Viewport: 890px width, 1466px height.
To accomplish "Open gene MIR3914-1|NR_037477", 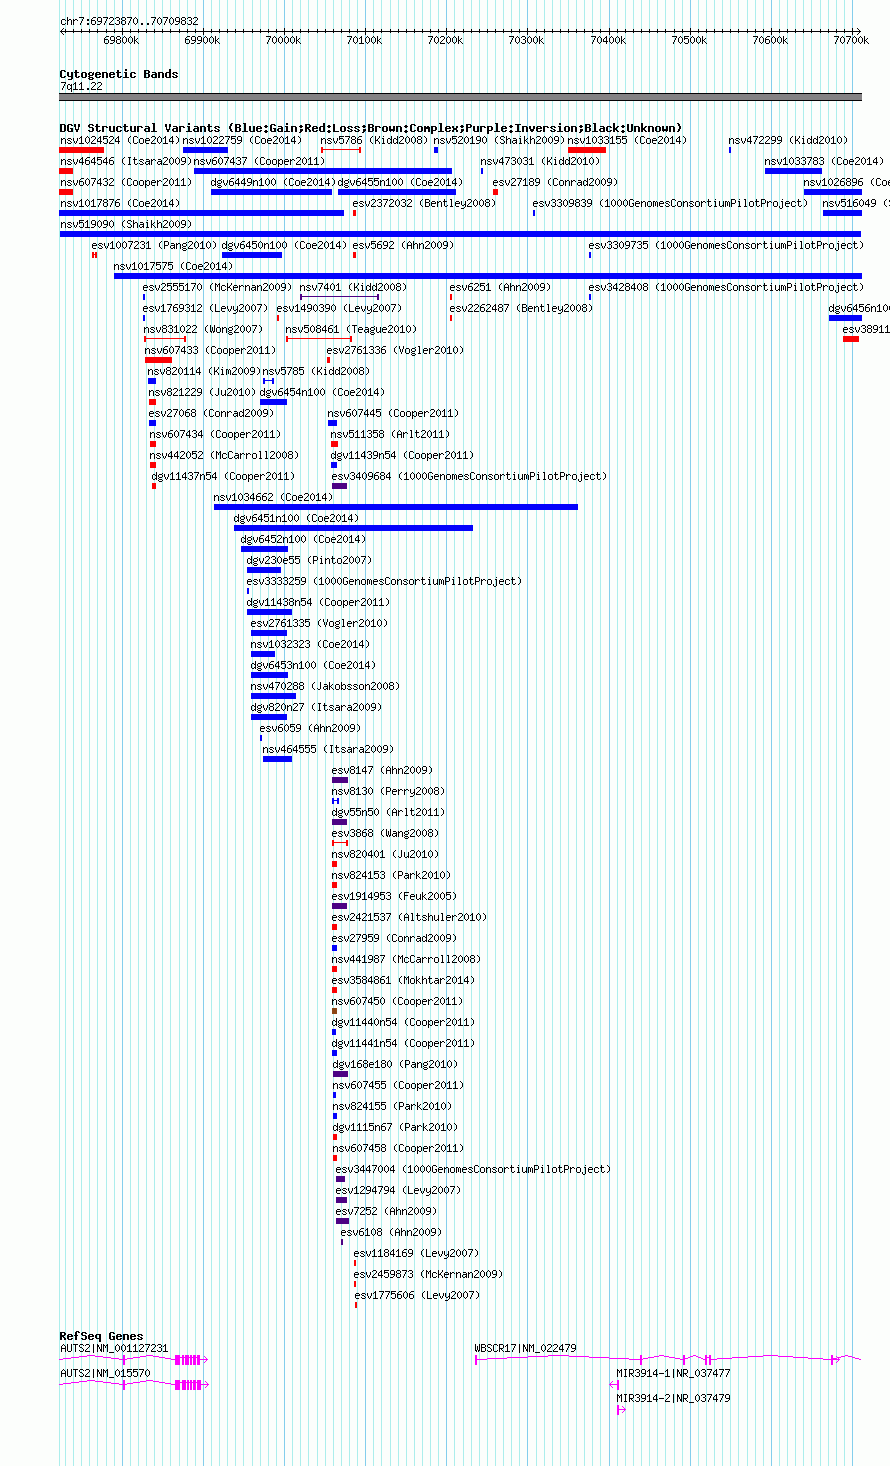I will click(x=673, y=1373).
